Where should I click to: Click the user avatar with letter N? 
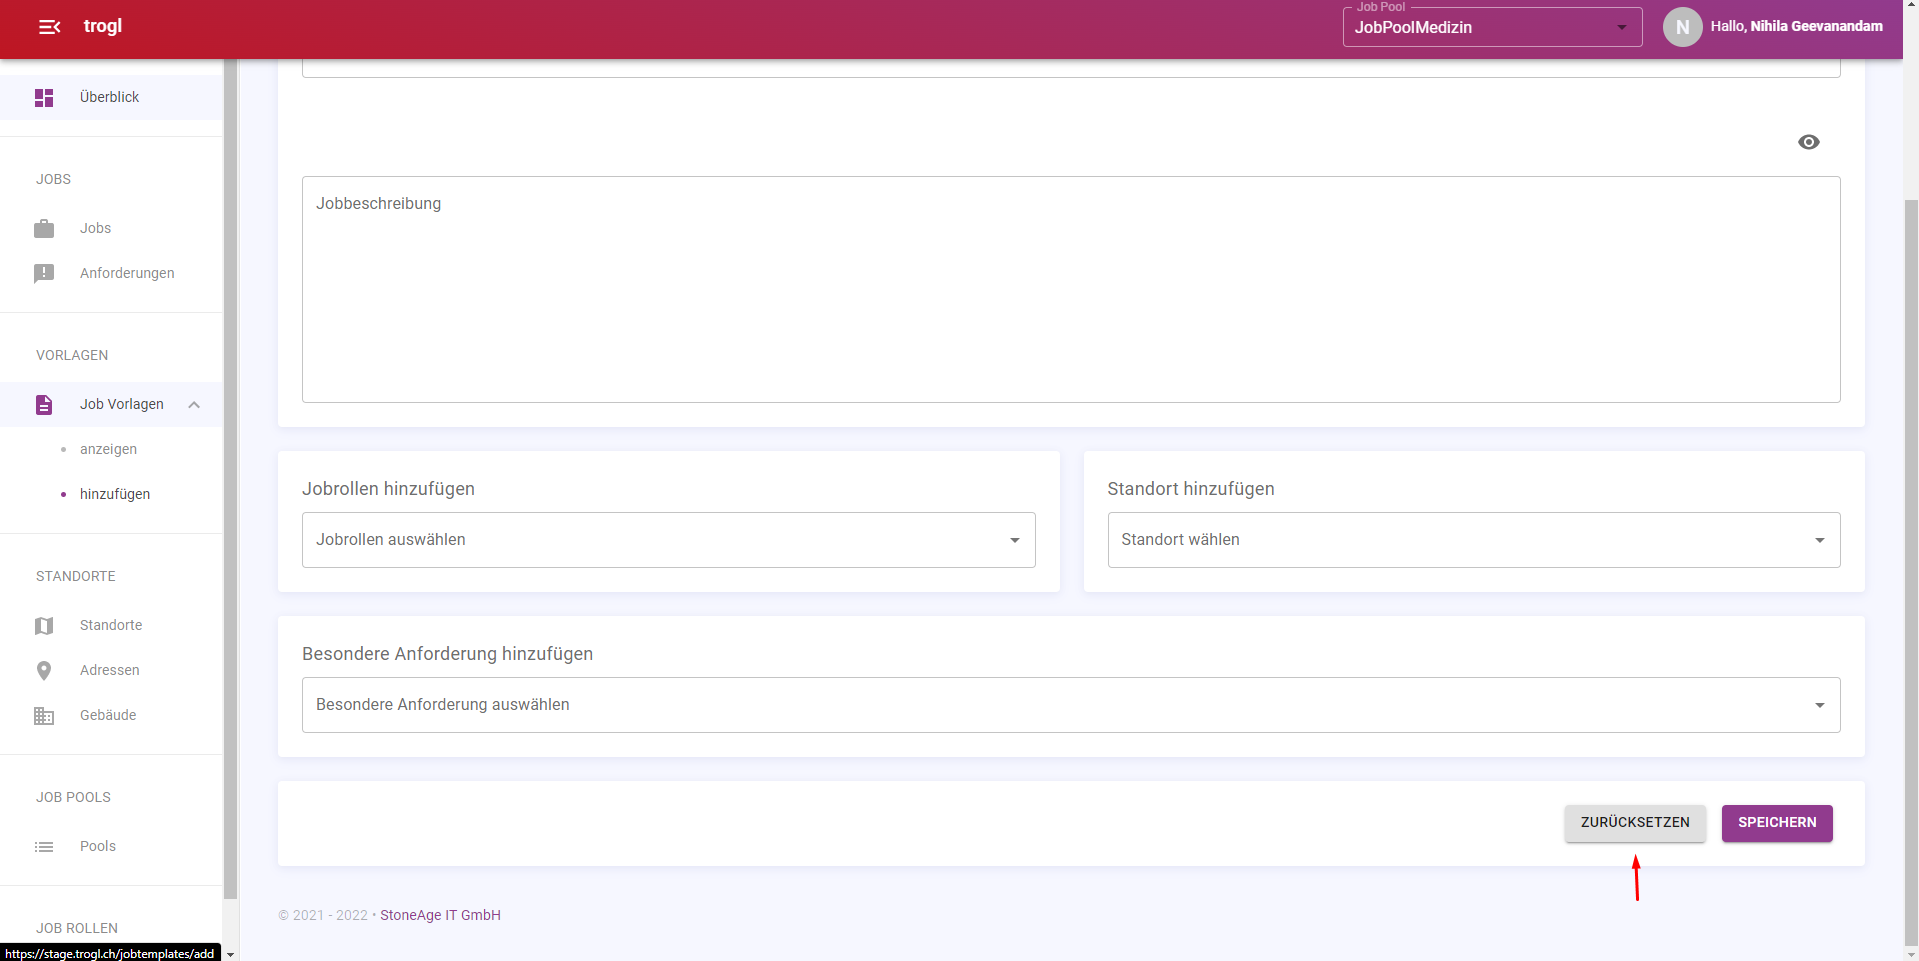[x=1682, y=27]
